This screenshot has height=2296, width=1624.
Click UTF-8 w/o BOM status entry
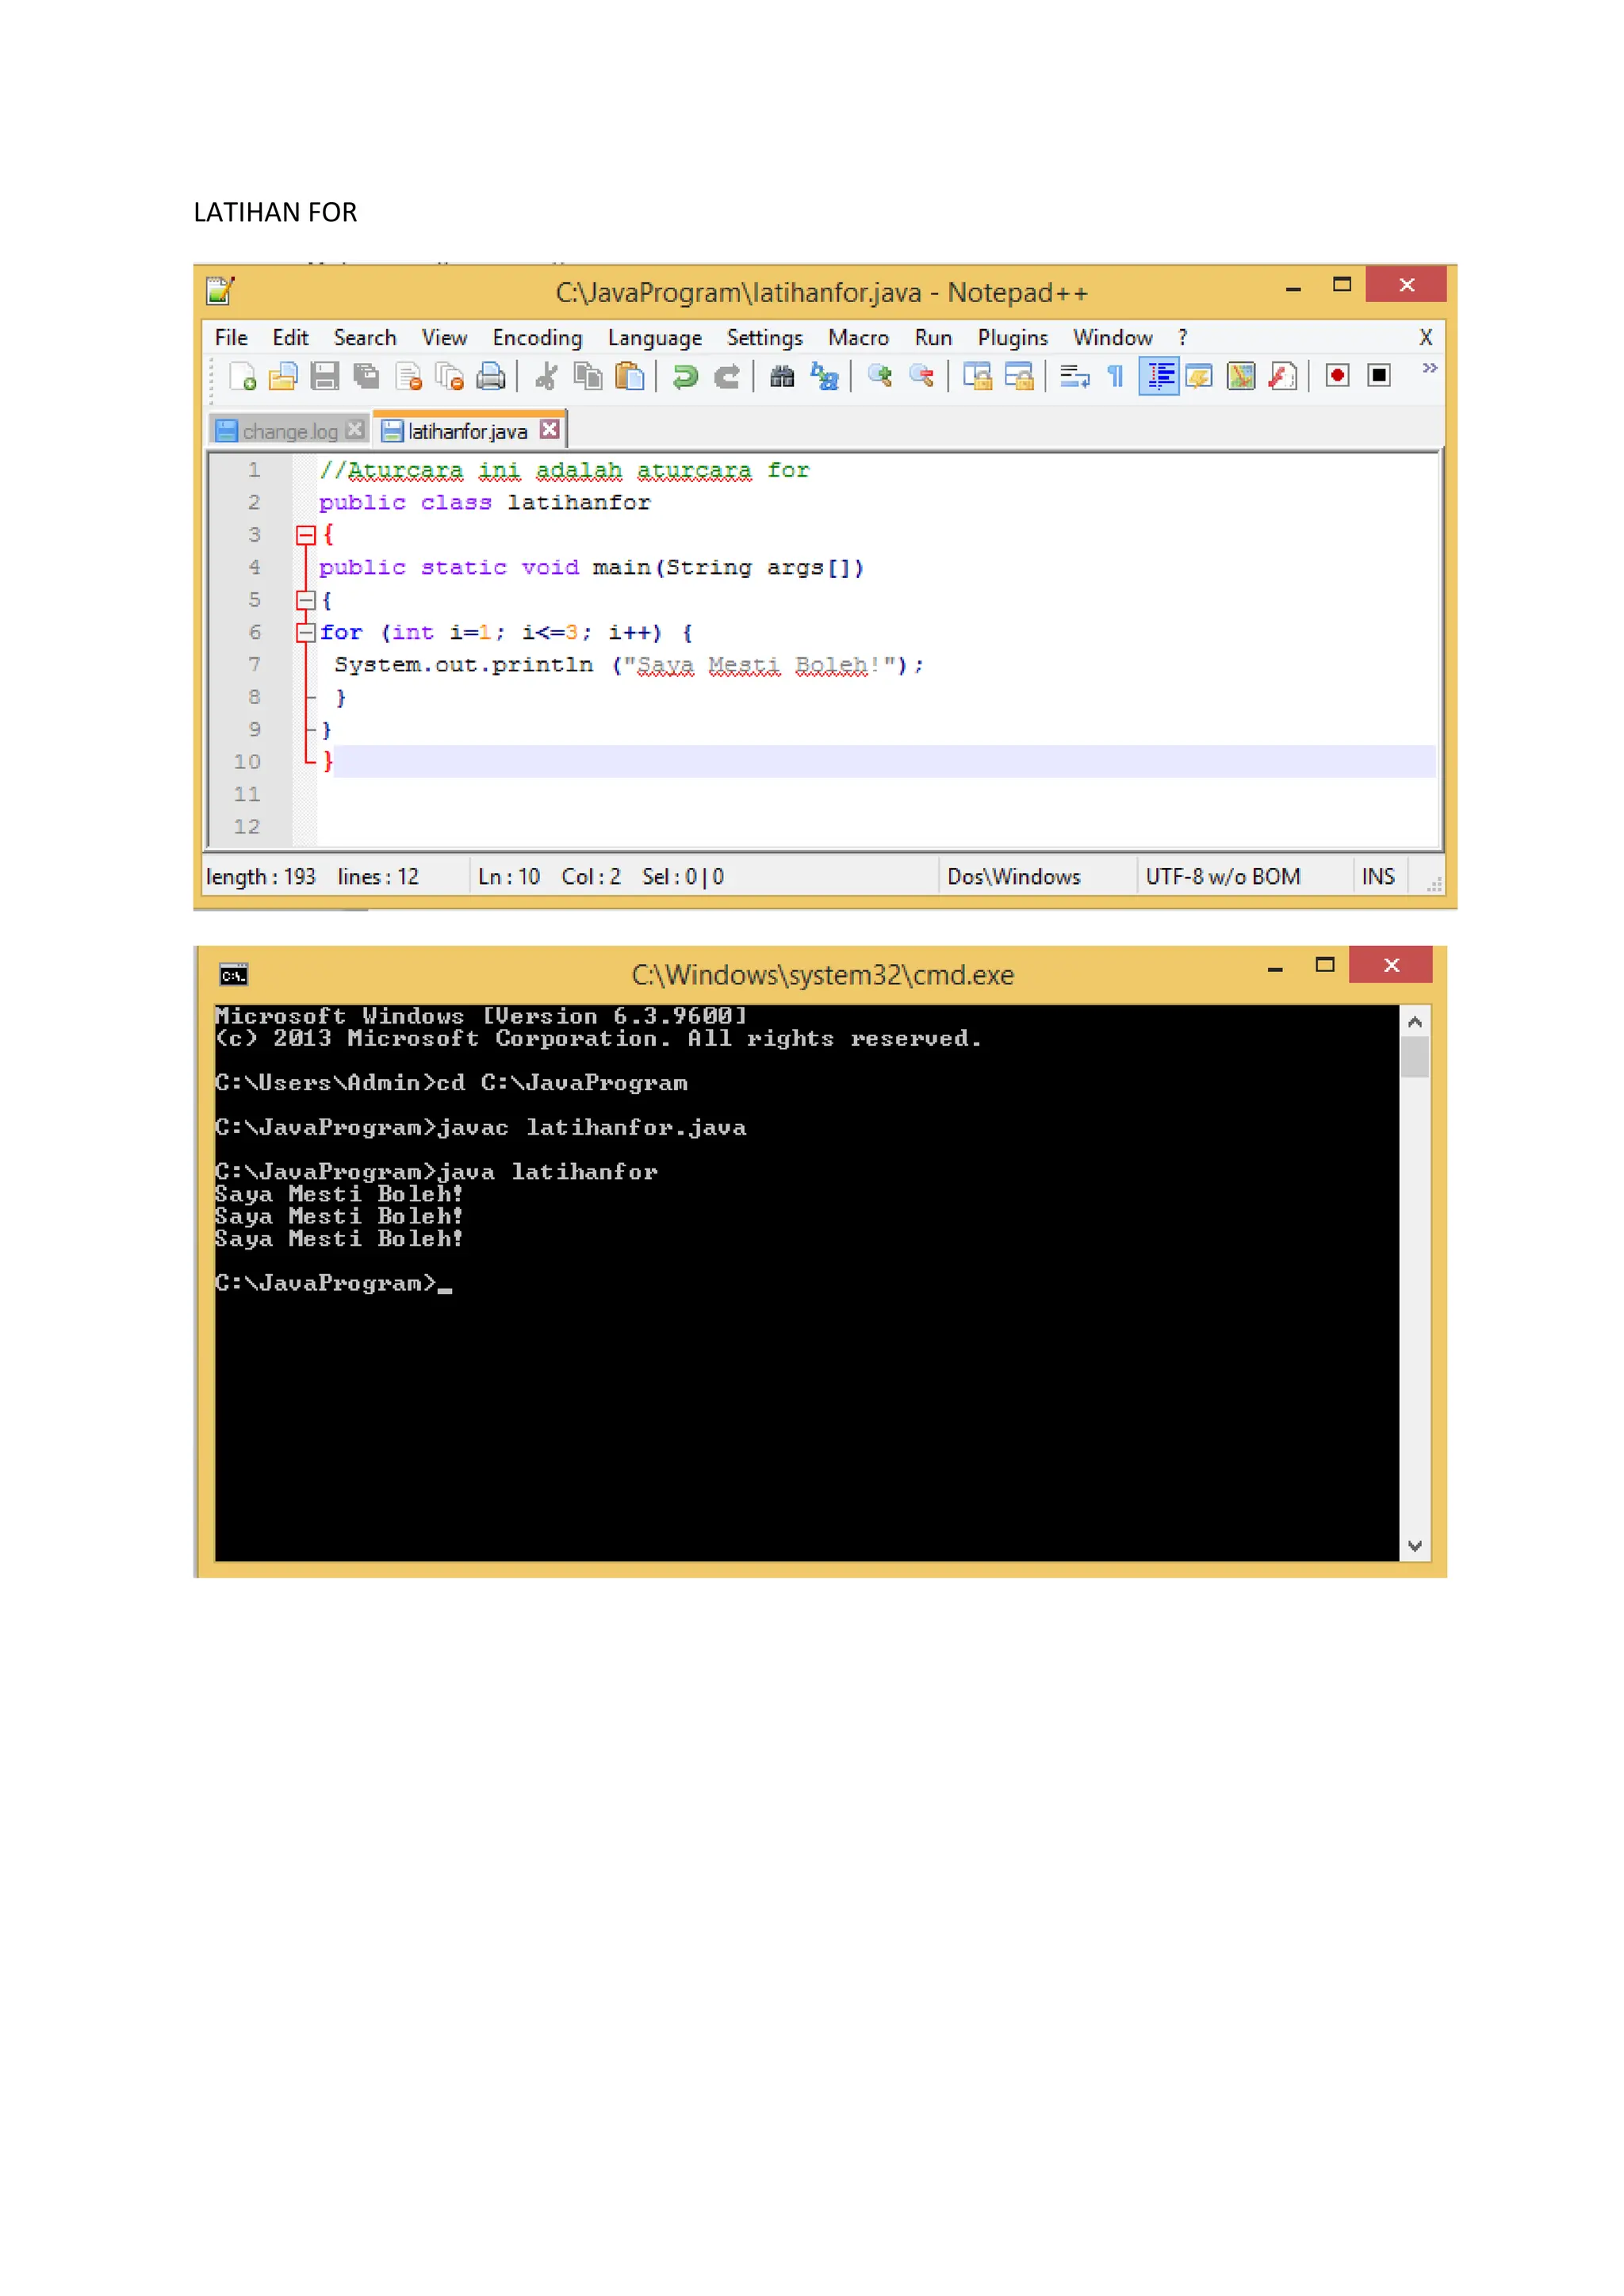tap(1223, 877)
